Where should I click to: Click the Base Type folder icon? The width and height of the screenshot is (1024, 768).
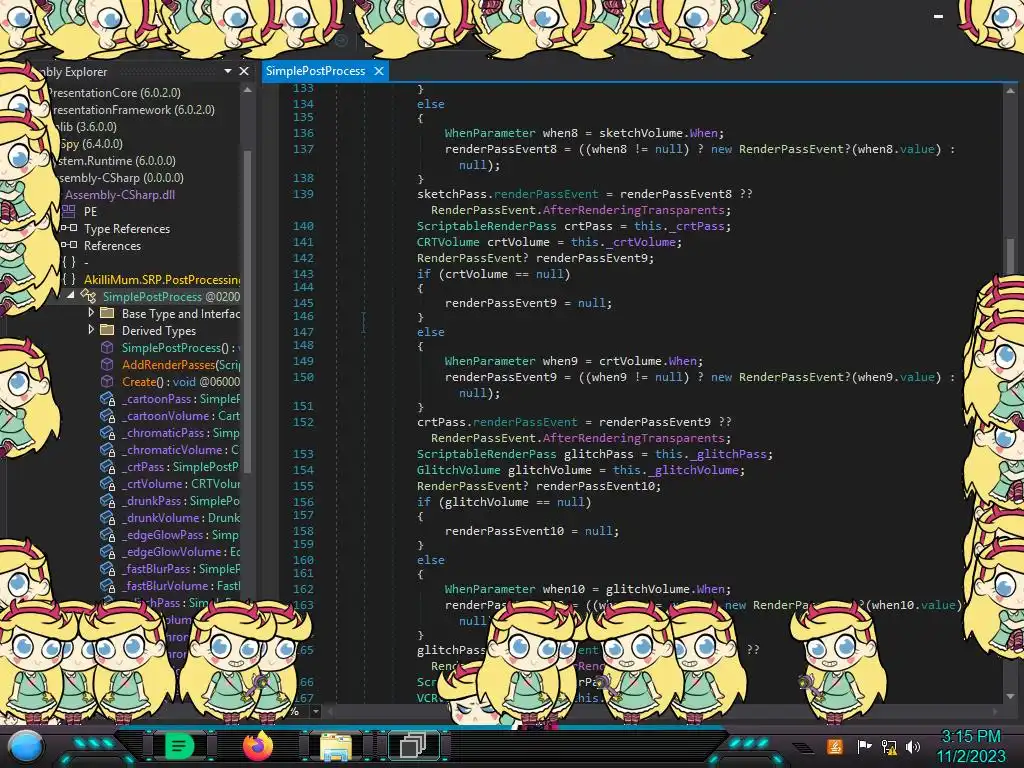(107, 313)
